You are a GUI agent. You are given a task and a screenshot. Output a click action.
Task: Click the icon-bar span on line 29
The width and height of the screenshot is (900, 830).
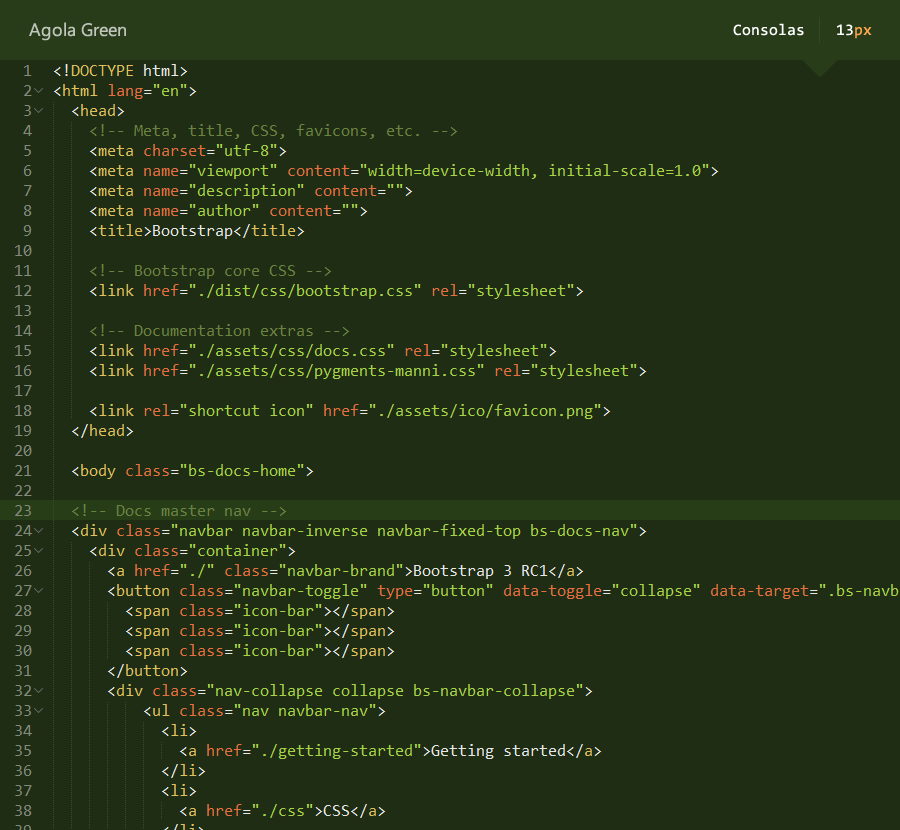coord(259,631)
